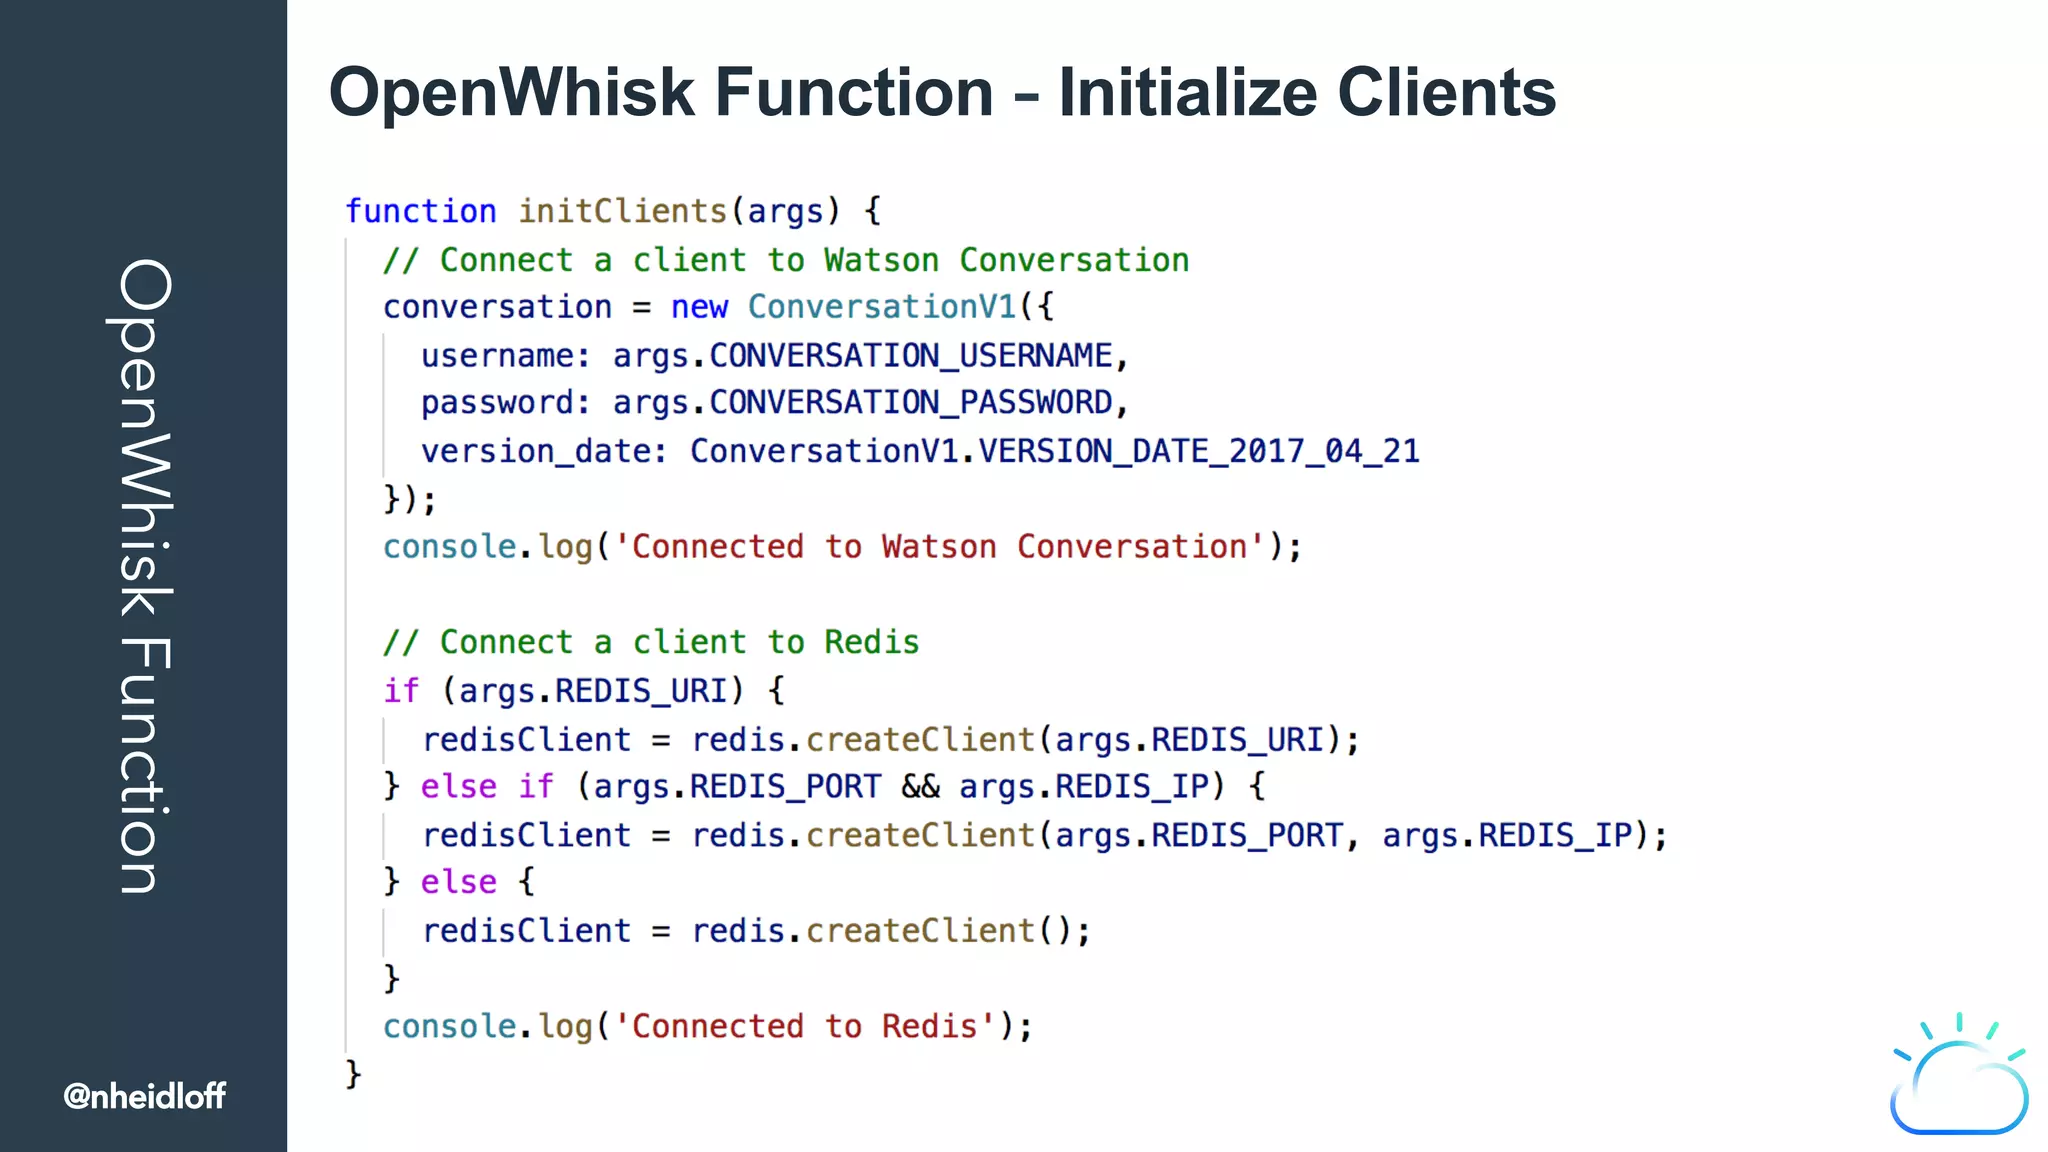The height and width of the screenshot is (1152, 2048).
Task: Click the first 'createClient' call with REDIS_URI
Action: click(x=920, y=739)
